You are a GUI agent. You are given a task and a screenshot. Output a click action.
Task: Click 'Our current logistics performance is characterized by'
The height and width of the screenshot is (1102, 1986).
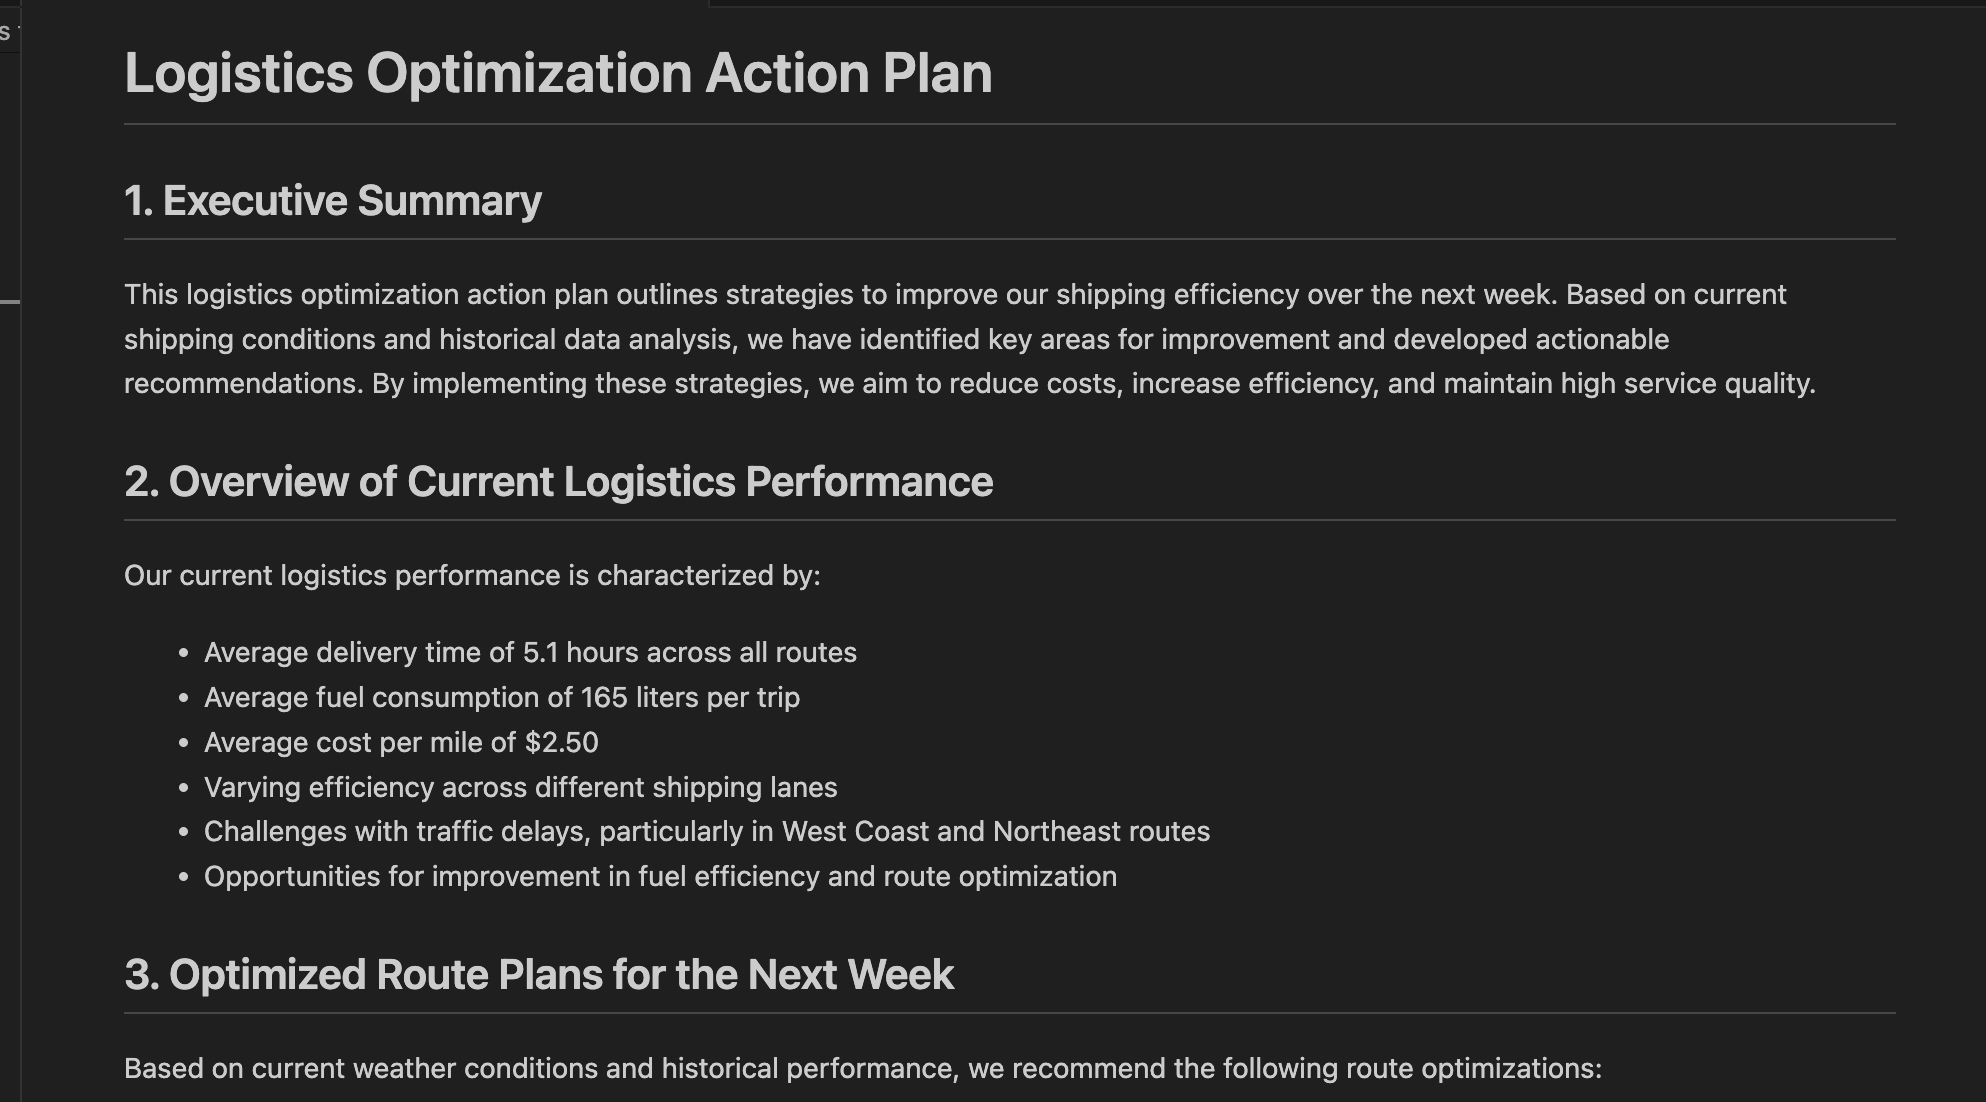[x=472, y=576]
